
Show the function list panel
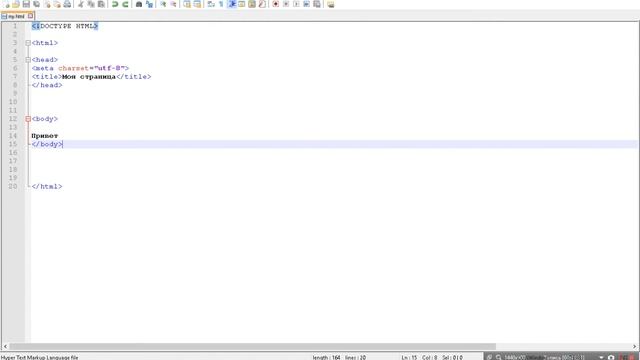pyautogui.click(x=262, y=4)
